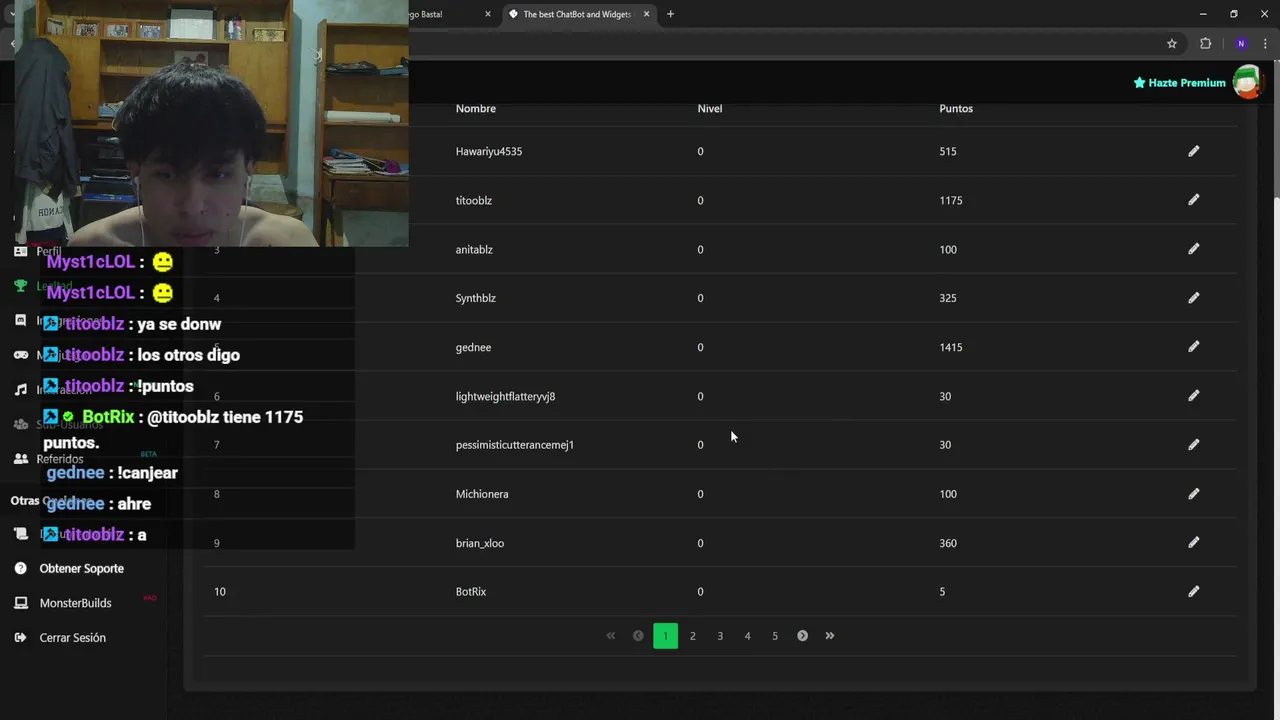Open Referidos in the sidebar
This screenshot has height=720, width=1280.
tap(59, 459)
